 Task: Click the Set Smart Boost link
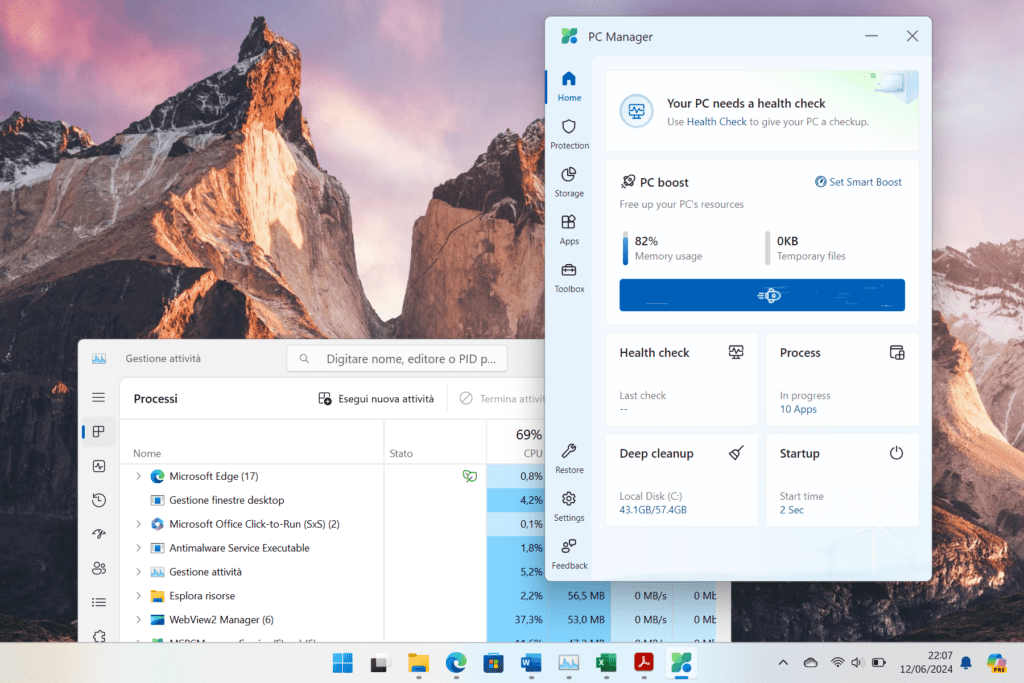click(858, 182)
